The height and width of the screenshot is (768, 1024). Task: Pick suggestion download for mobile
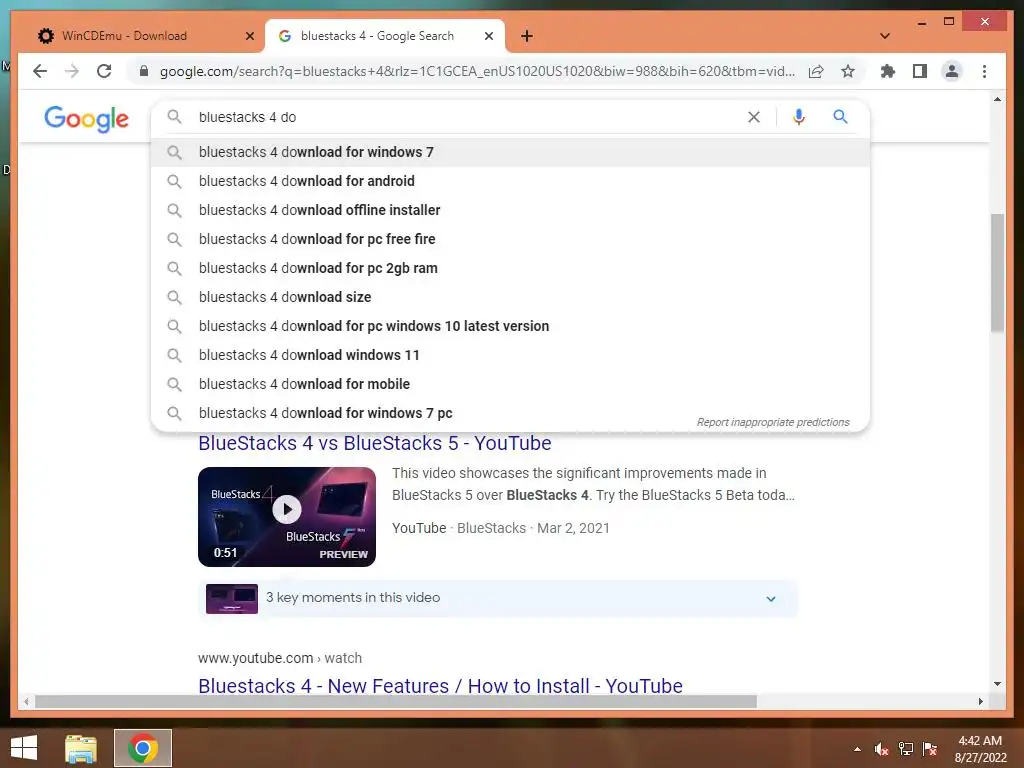pos(510,384)
